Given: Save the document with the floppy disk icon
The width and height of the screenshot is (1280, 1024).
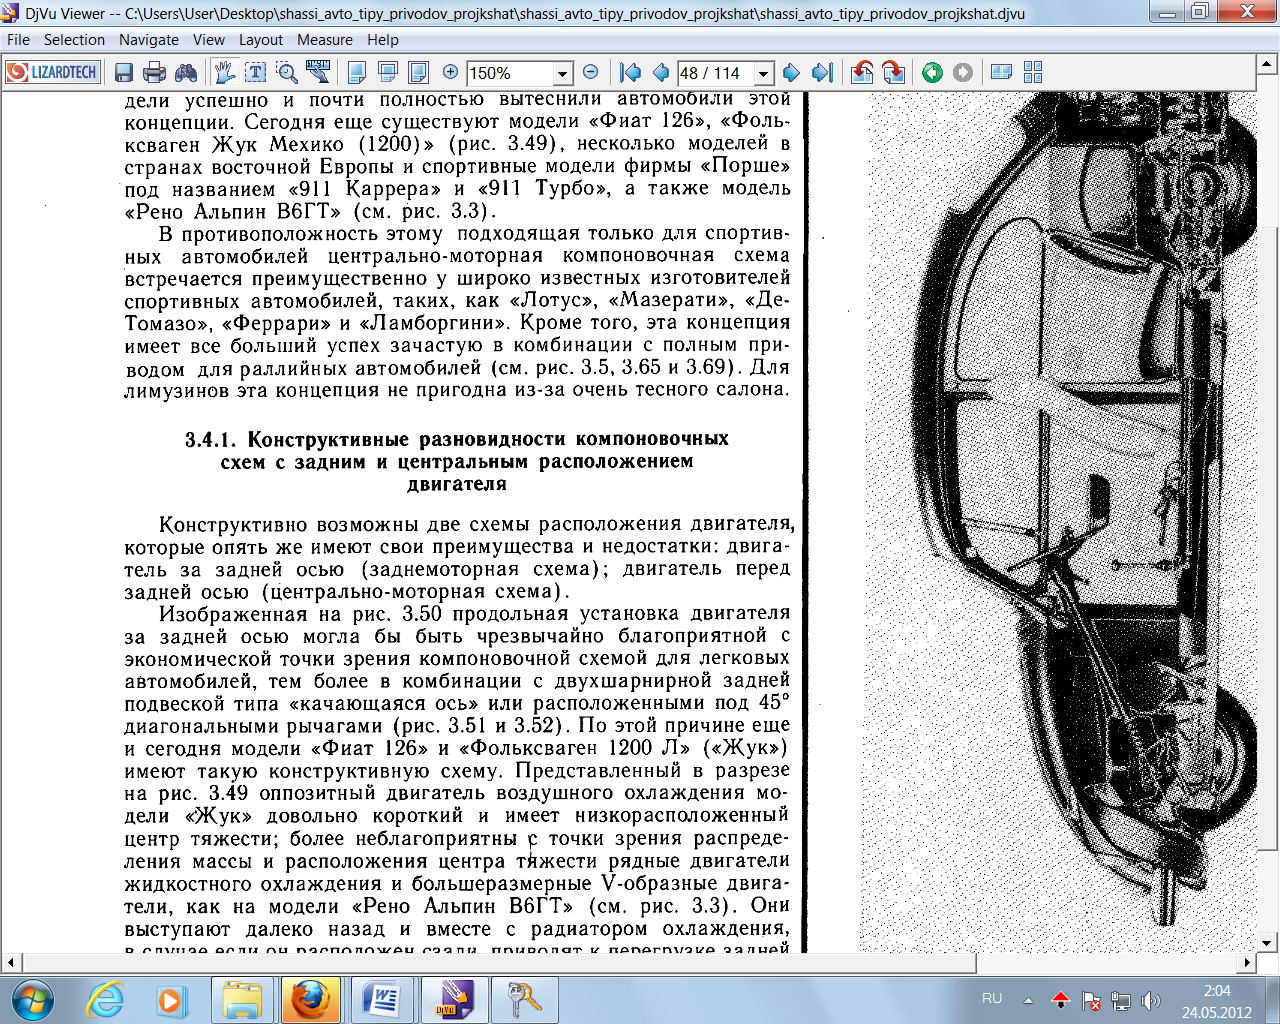Looking at the screenshot, I should [x=124, y=72].
